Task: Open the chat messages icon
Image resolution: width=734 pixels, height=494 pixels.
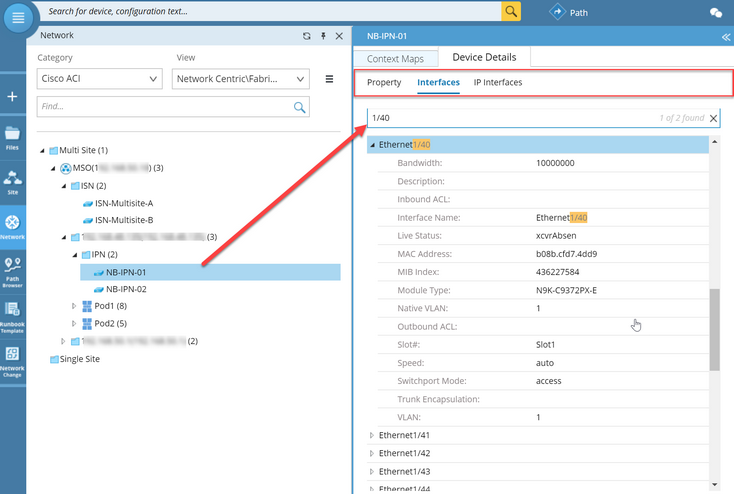Action: [716, 13]
